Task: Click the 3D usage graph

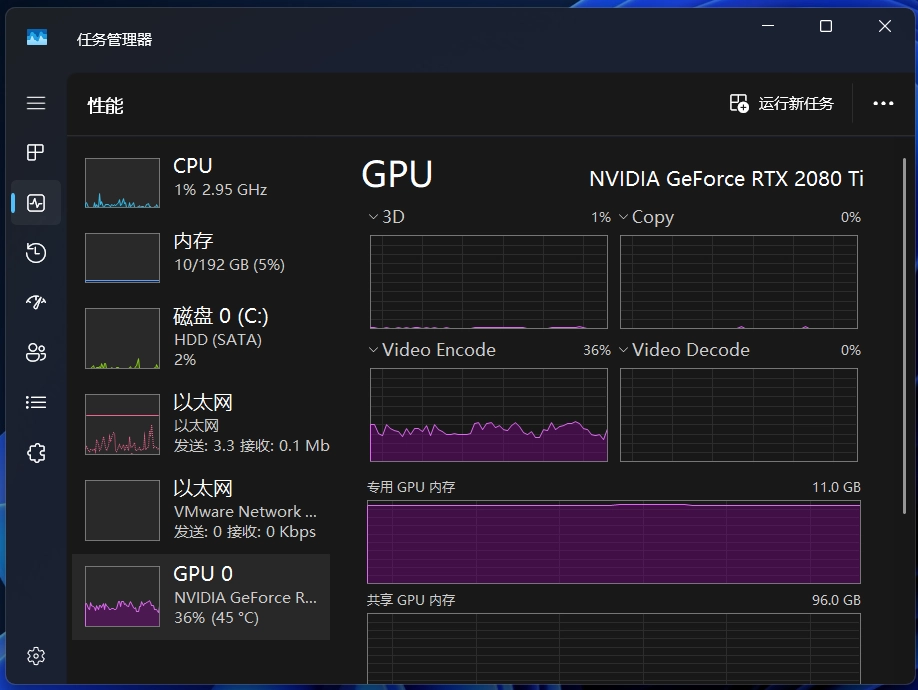Action: [x=489, y=282]
